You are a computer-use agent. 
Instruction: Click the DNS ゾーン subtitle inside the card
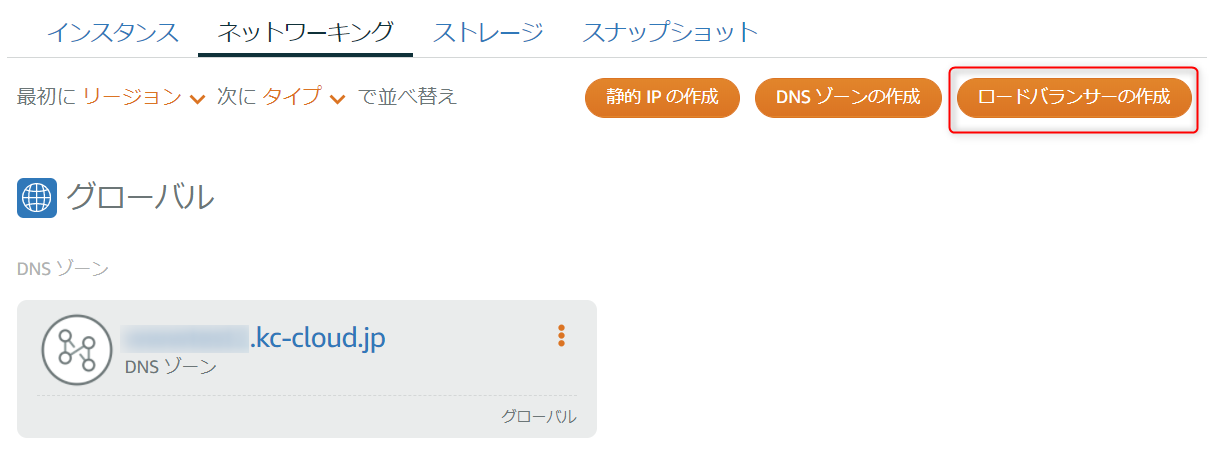171,367
